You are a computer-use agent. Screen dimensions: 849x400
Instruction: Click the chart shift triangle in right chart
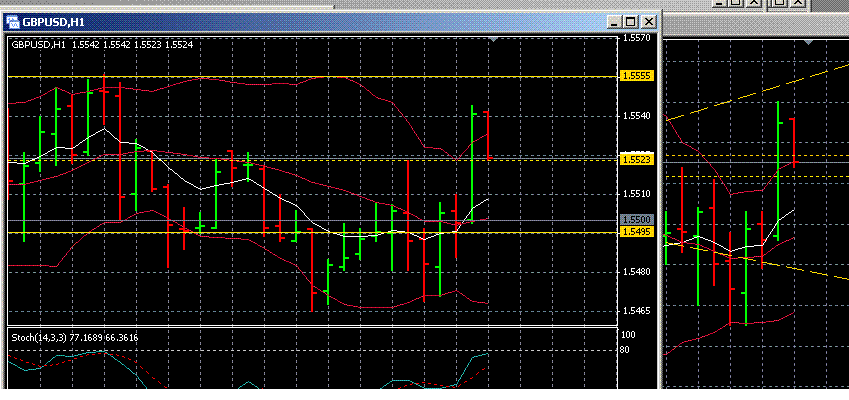coord(808,42)
